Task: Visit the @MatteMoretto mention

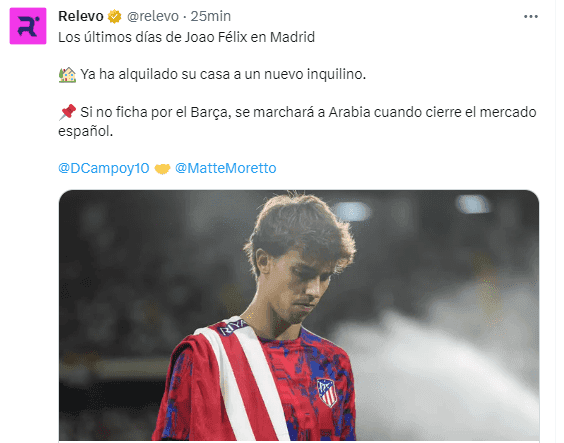Action: (226, 168)
